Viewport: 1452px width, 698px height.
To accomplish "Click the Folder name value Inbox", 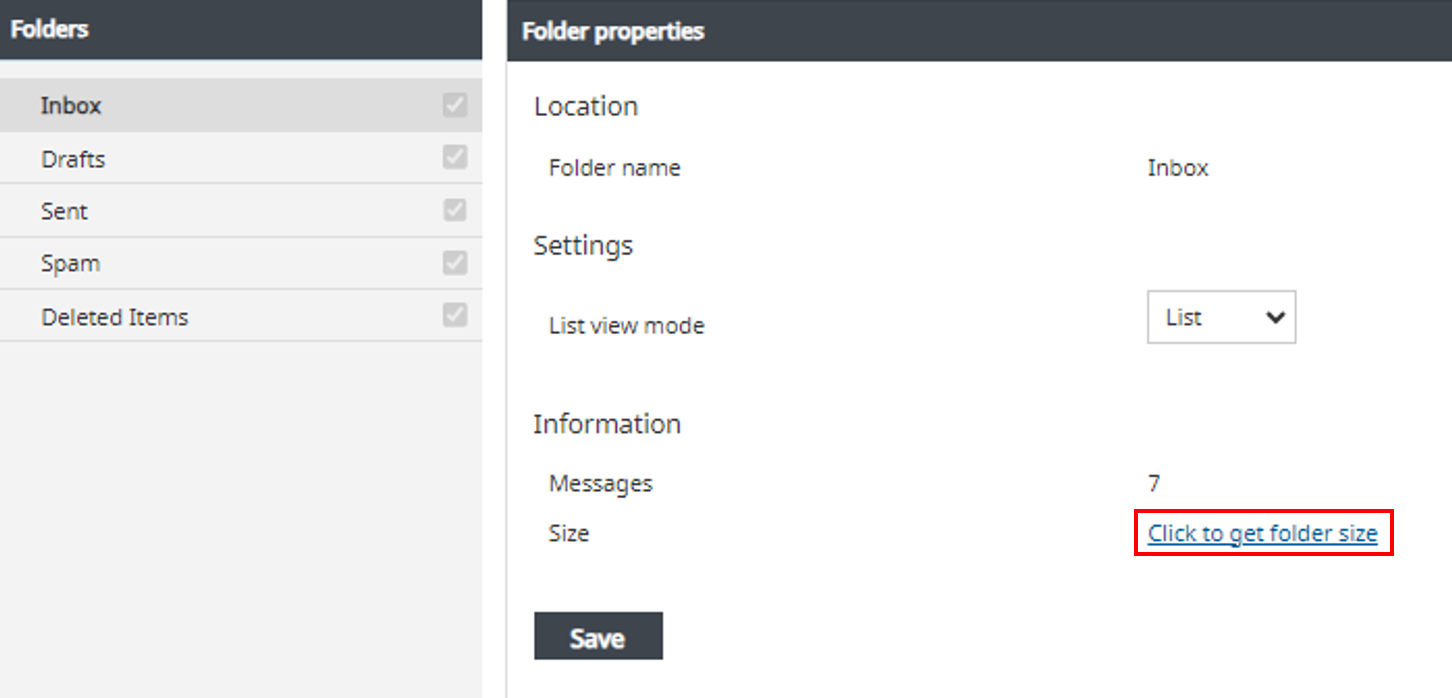I will (1177, 167).
